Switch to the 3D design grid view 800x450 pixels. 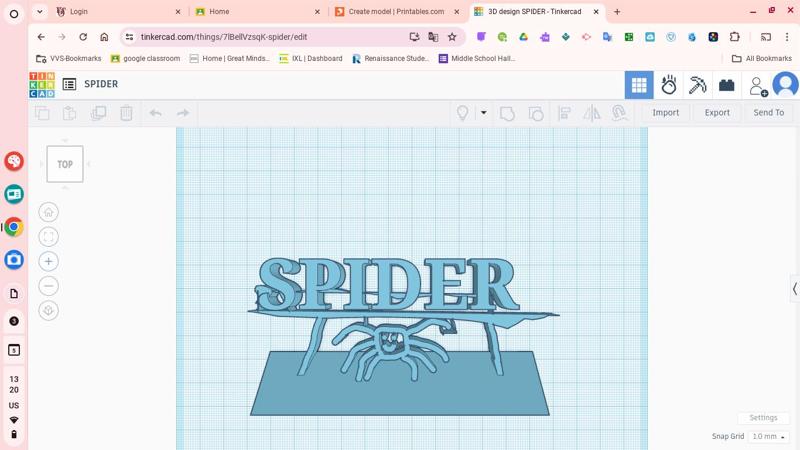(x=639, y=85)
